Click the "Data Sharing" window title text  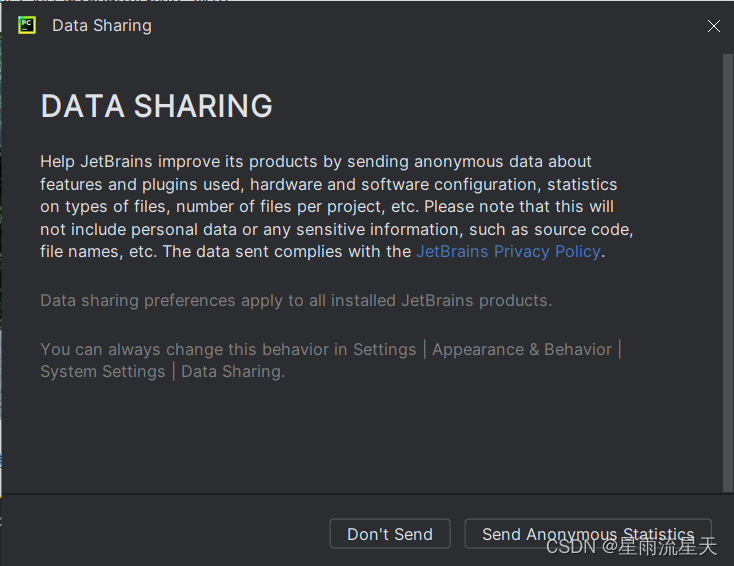[x=102, y=26]
